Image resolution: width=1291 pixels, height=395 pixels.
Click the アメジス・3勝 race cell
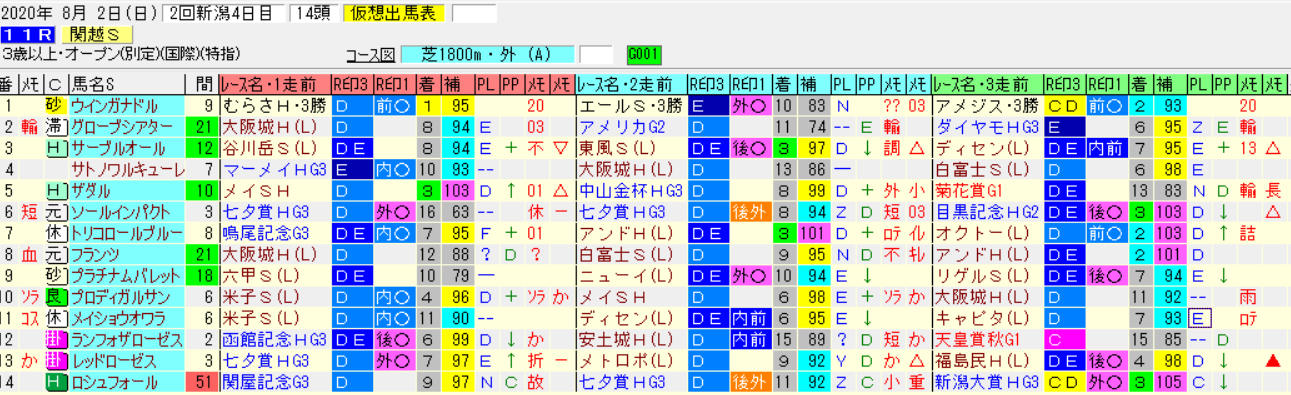(988, 105)
